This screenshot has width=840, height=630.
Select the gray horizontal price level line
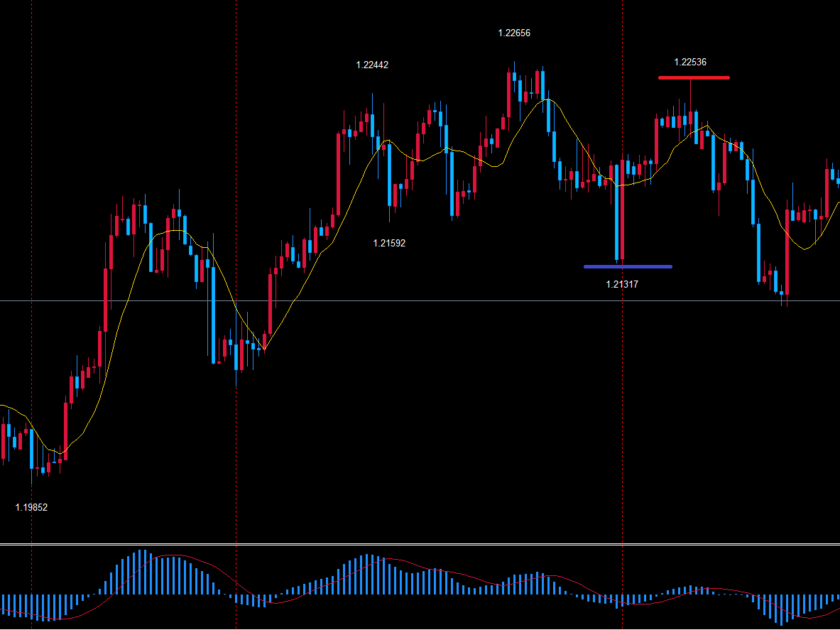click(420, 301)
